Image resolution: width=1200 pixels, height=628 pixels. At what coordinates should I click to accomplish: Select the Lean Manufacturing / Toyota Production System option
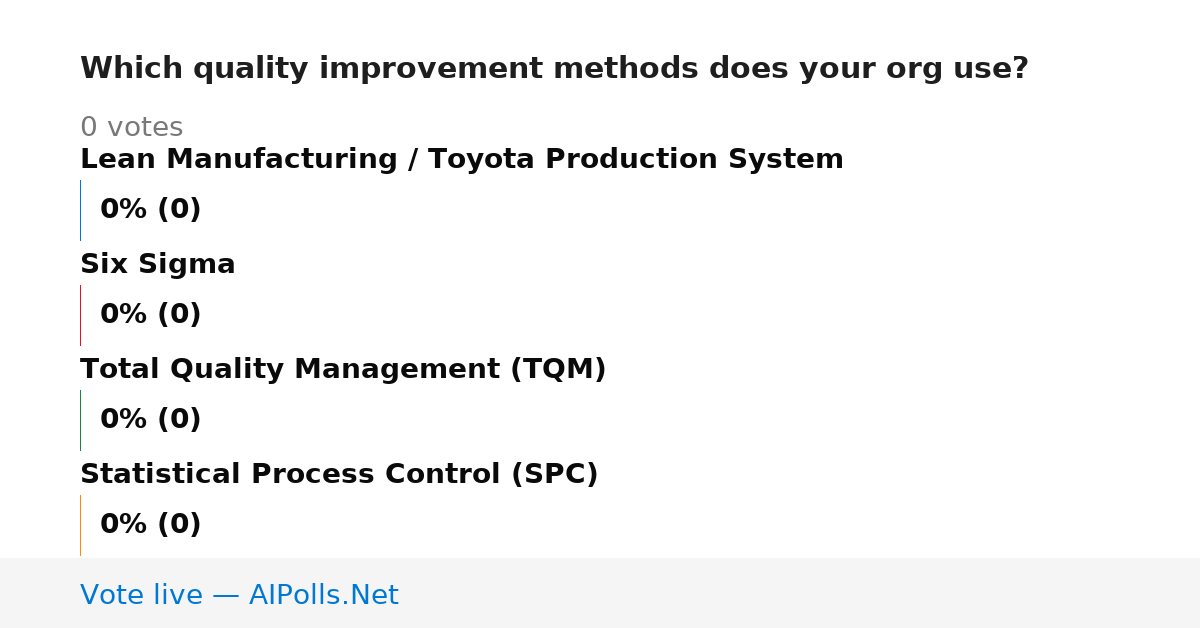click(x=462, y=159)
